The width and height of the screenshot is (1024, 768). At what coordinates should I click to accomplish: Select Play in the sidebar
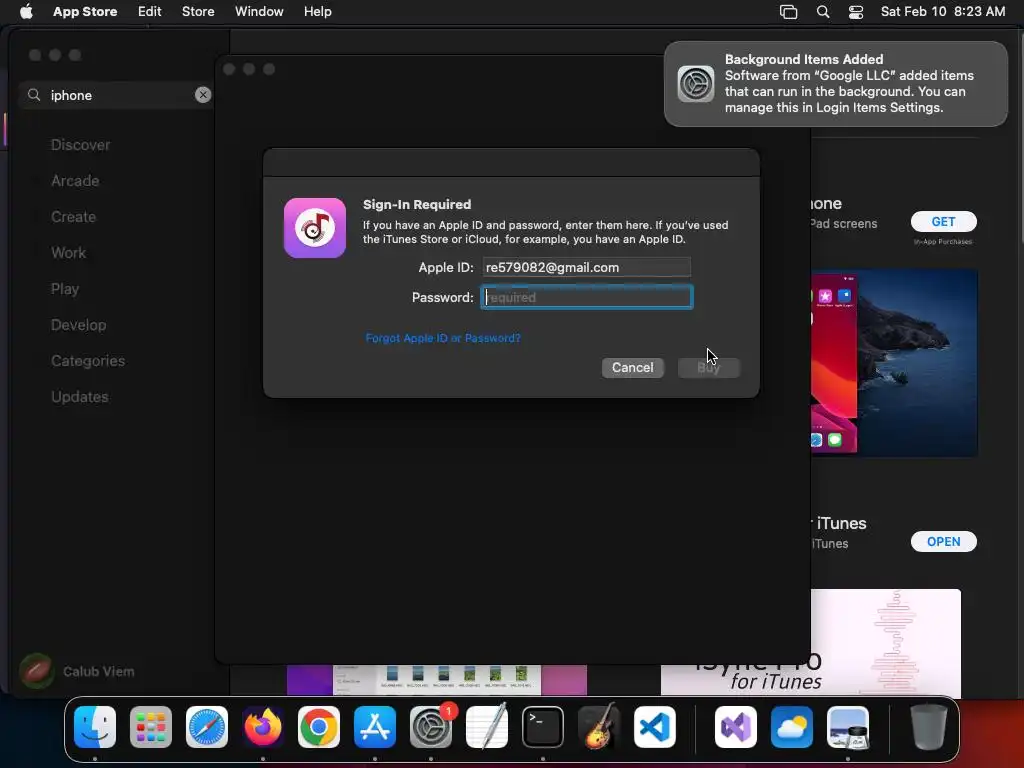65,289
